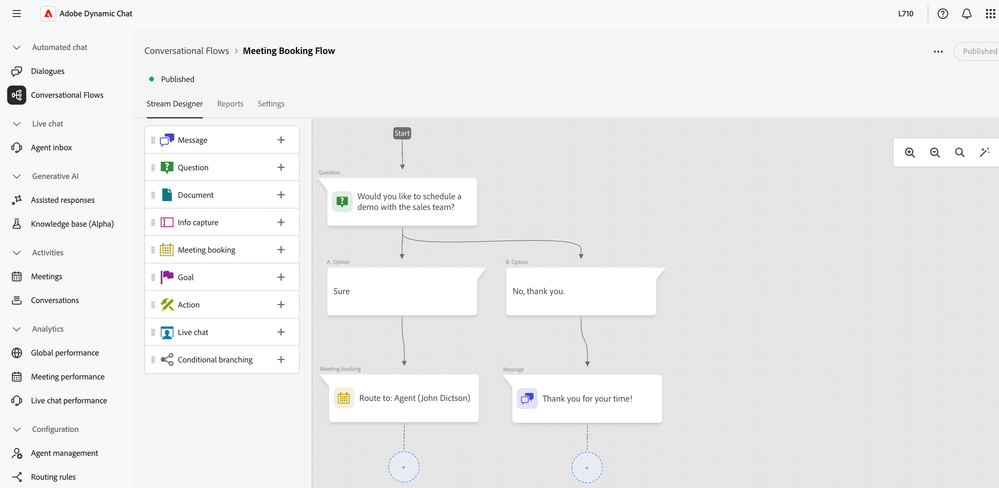Switch to the Settings tab

tap(271, 104)
